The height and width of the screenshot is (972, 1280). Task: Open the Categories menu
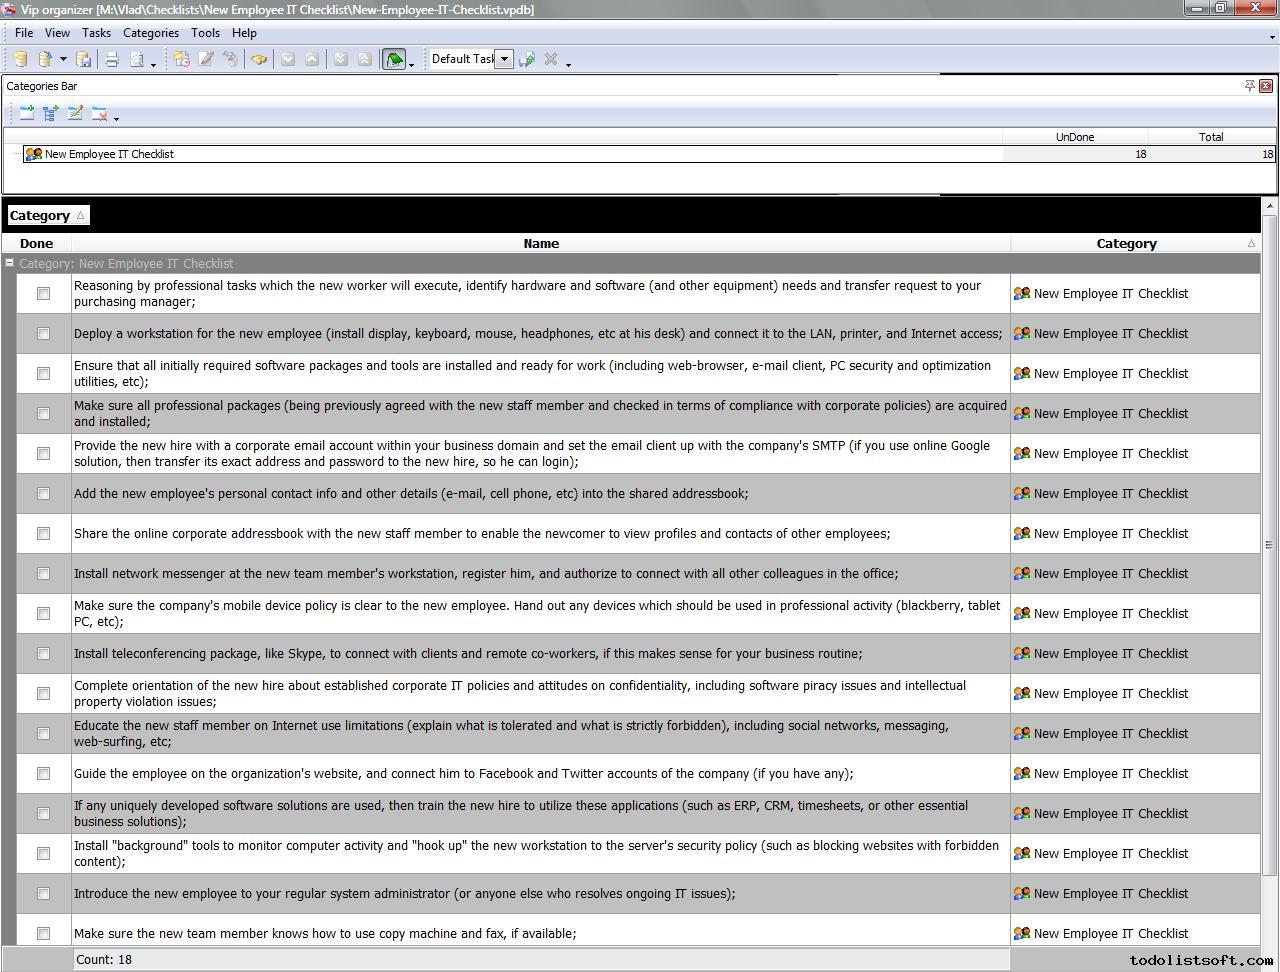(151, 33)
